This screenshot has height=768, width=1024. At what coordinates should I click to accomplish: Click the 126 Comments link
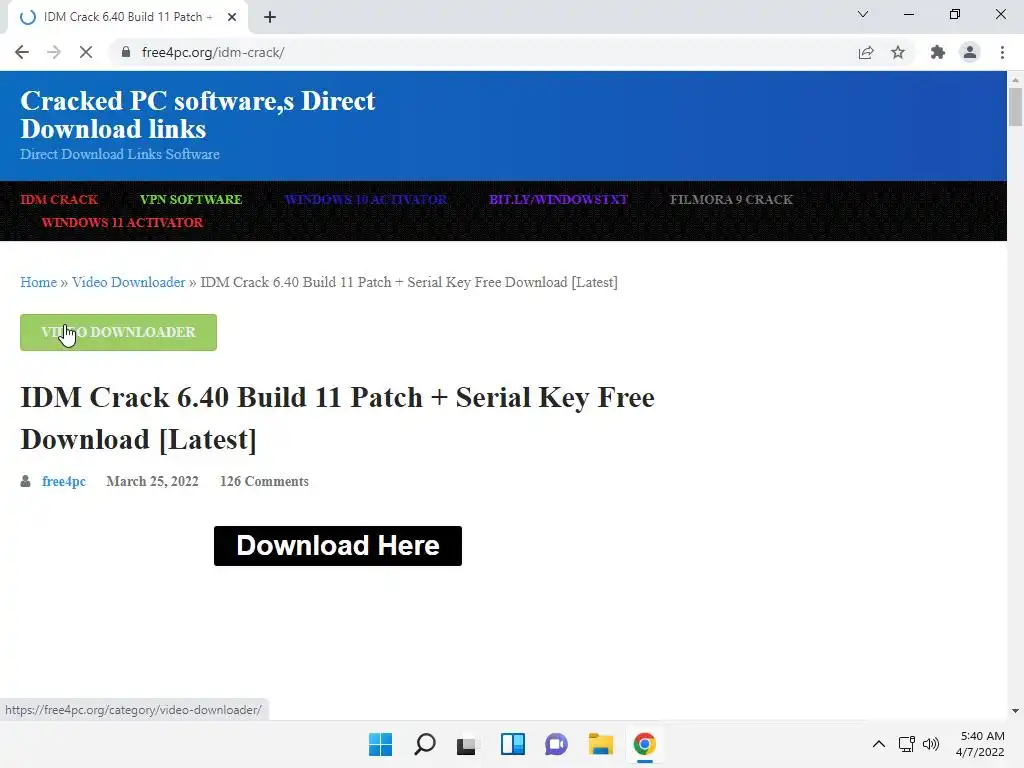click(264, 481)
